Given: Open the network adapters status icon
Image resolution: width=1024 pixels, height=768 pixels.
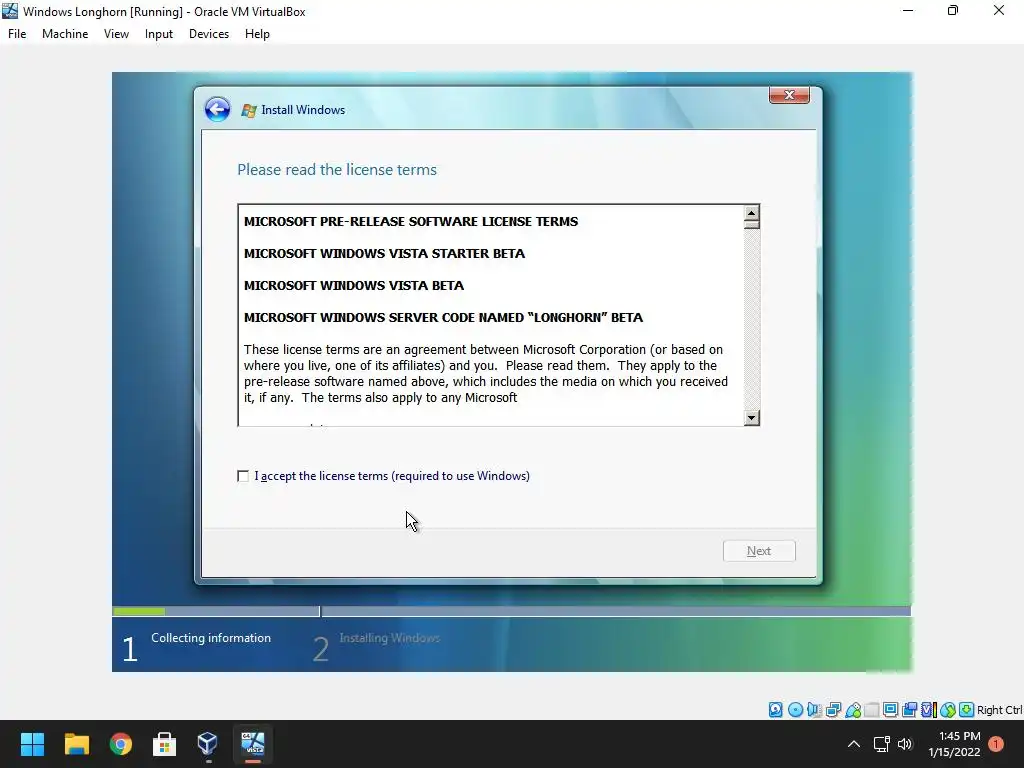Looking at the screenshot, I should pyautogui.click(x=833, y=710).
